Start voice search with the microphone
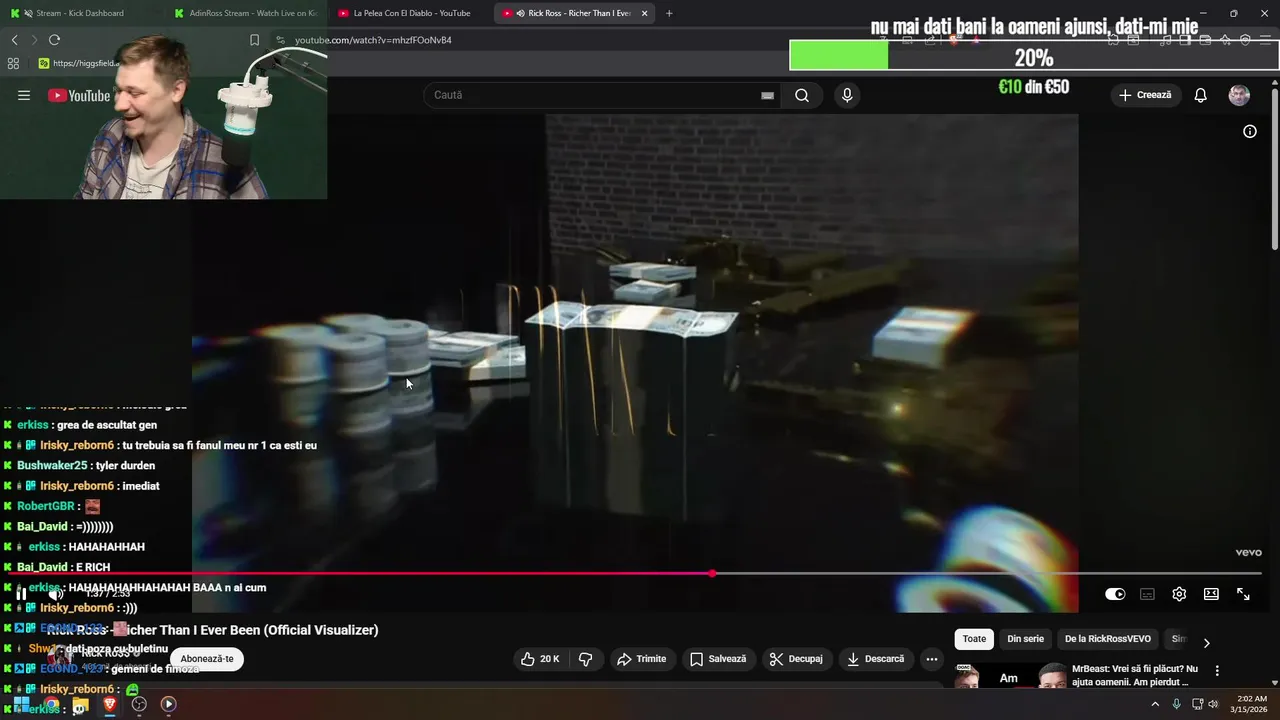Viewport: 1280px width, 720px height. (847, 95)
